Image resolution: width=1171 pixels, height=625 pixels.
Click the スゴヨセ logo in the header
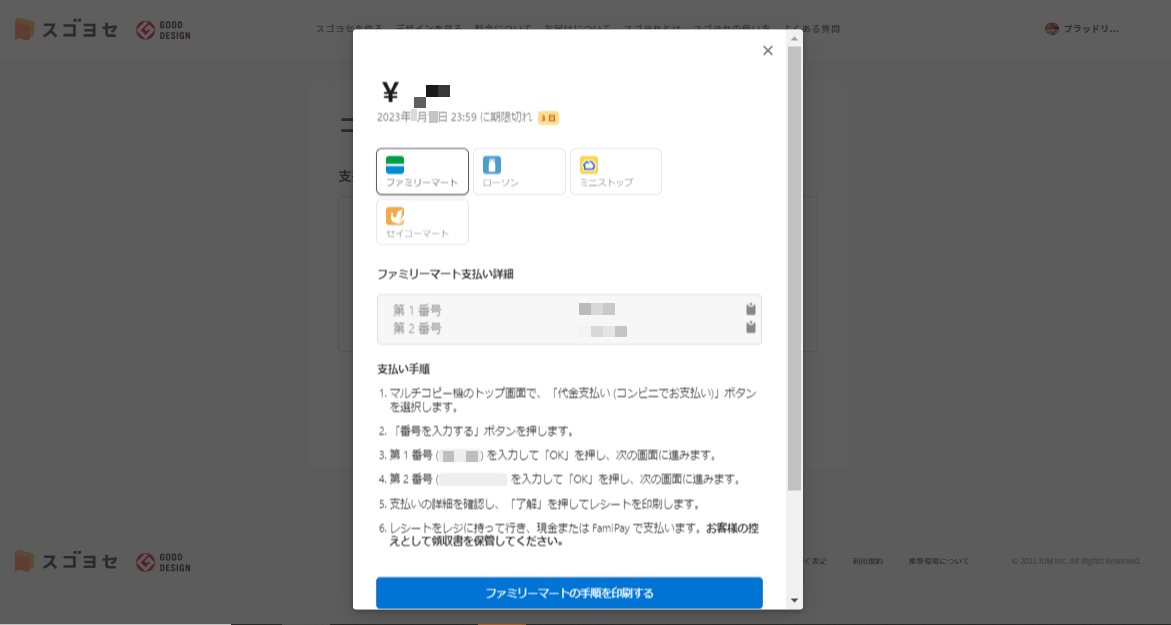66,30
